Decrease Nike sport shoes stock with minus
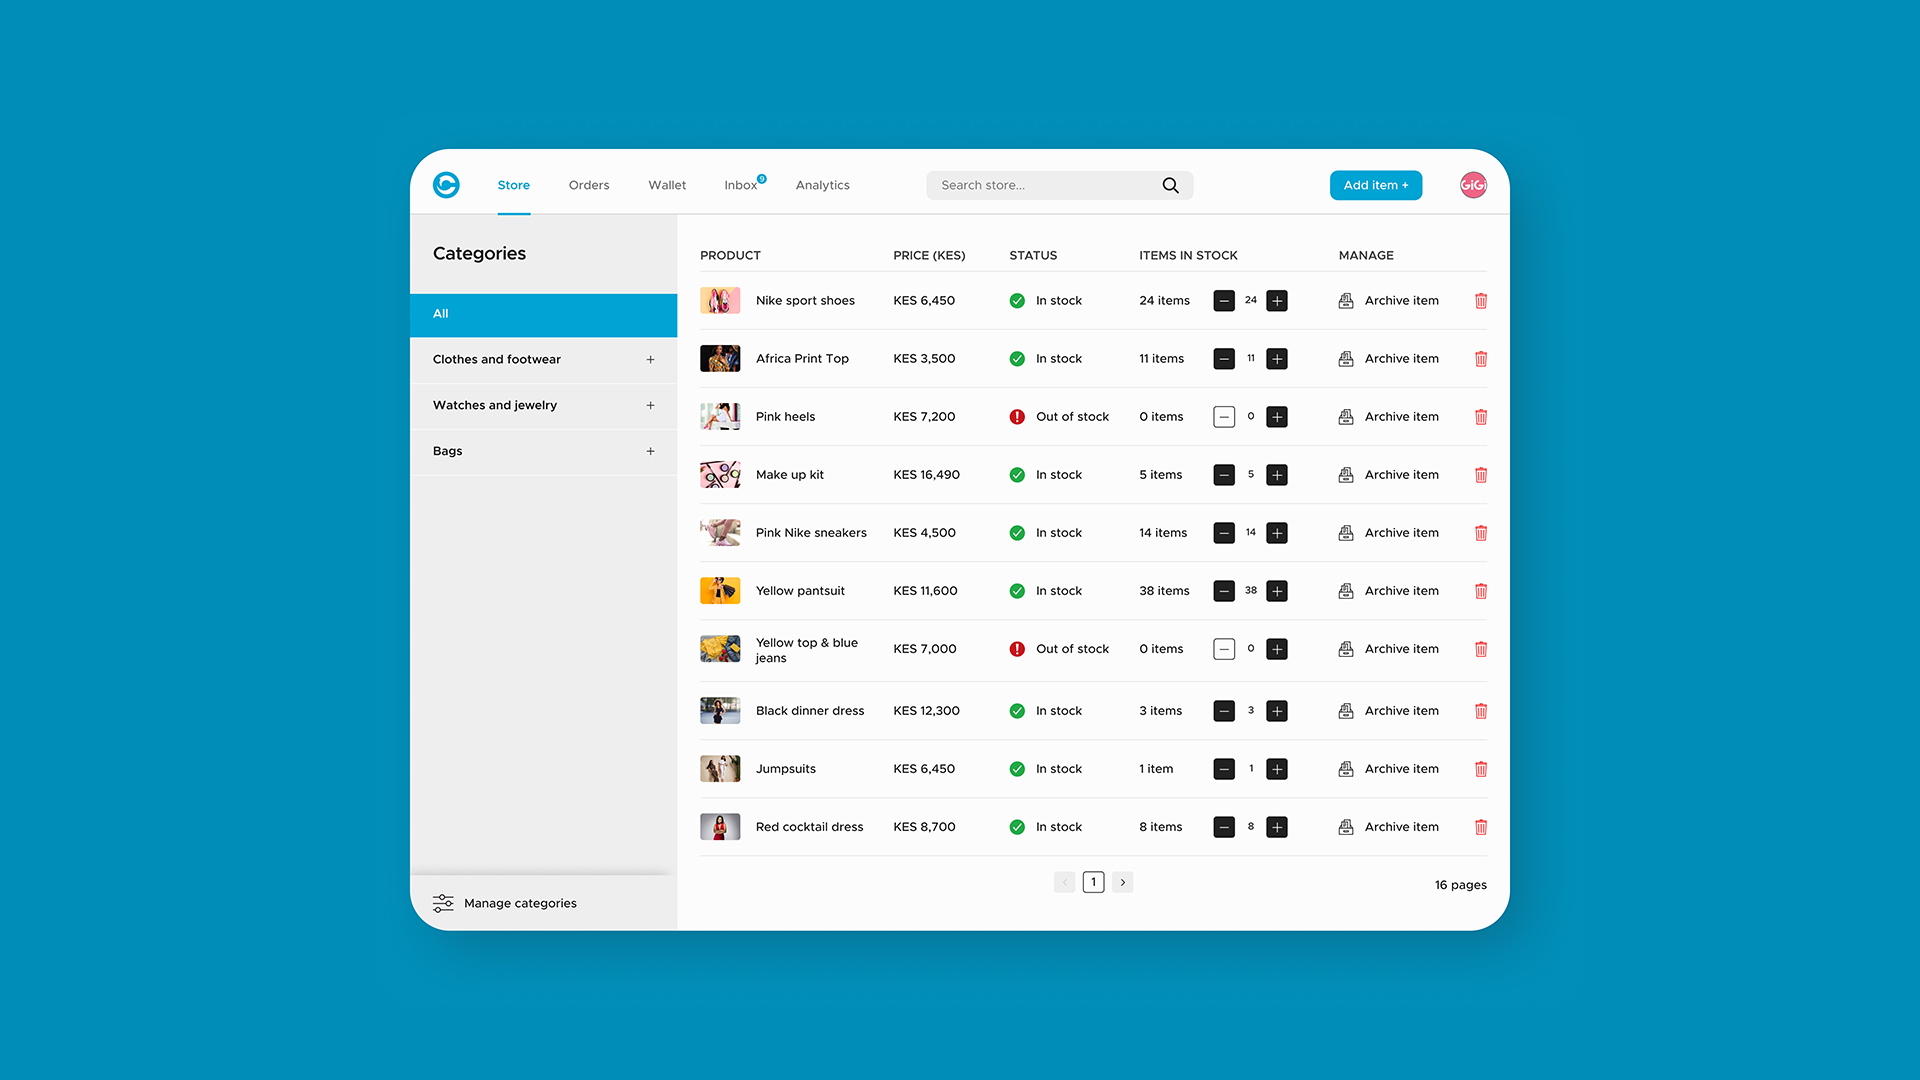The image size is (1920, 1080). pyautogui.click(x=1224, y=301)
